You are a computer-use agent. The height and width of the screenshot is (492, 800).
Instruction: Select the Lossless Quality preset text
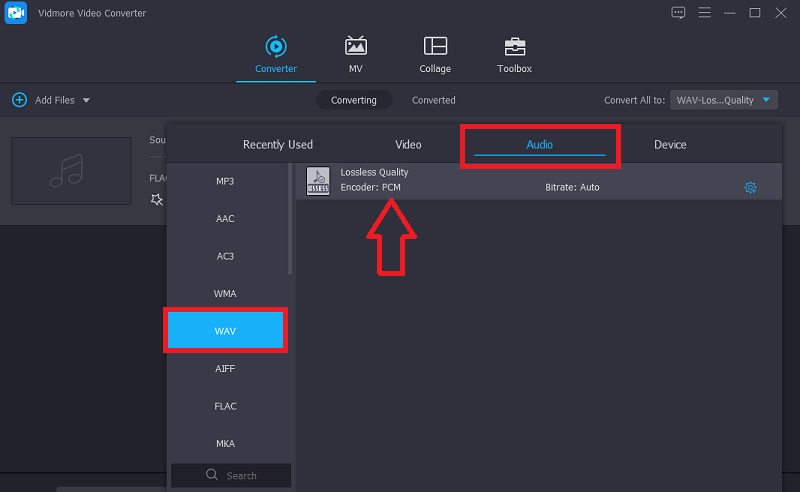click(x=374, y=173)
